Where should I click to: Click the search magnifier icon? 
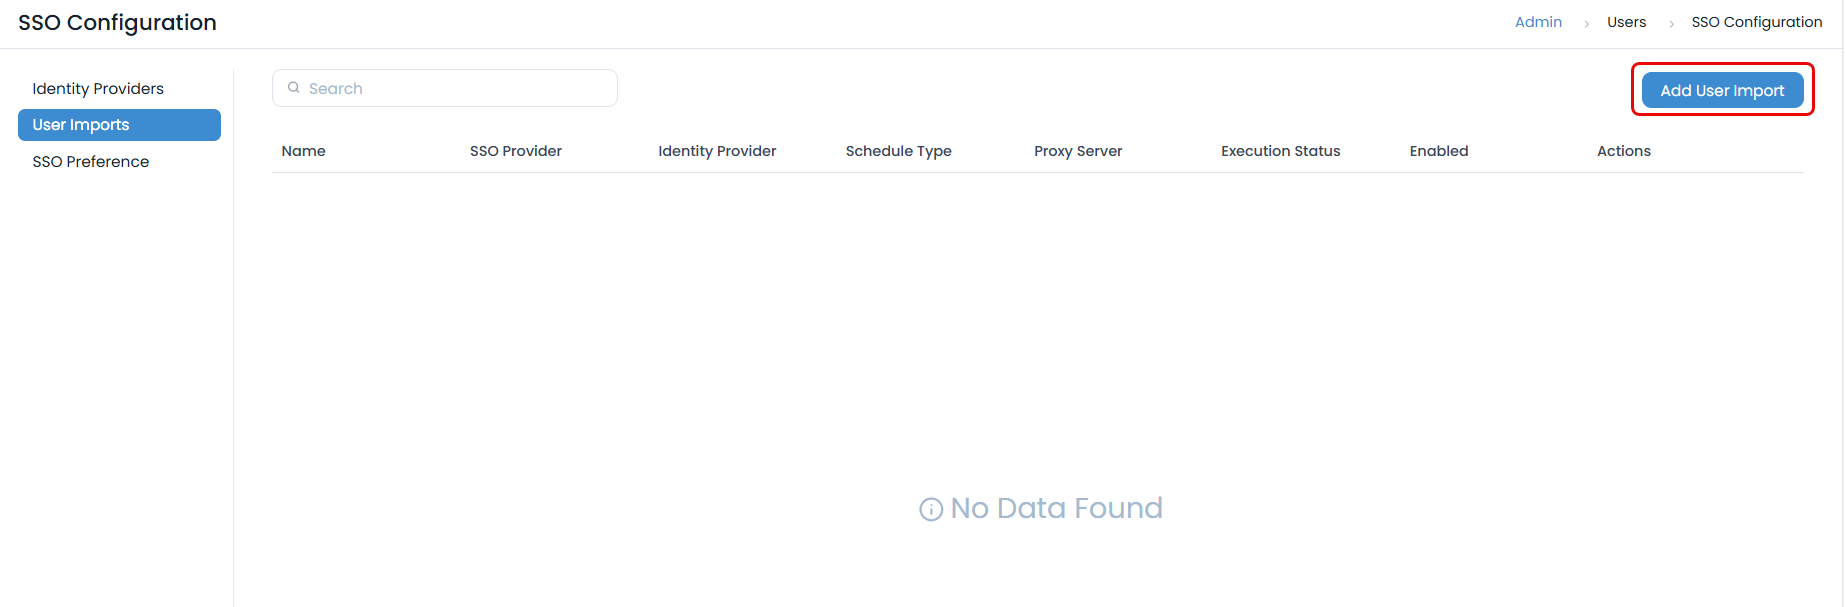coord(294,88)
